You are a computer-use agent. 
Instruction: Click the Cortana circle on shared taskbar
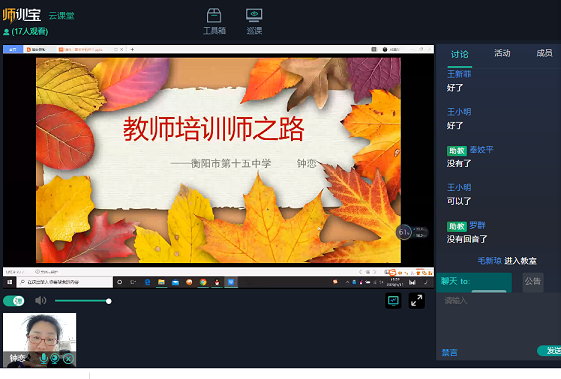(119, 282)
